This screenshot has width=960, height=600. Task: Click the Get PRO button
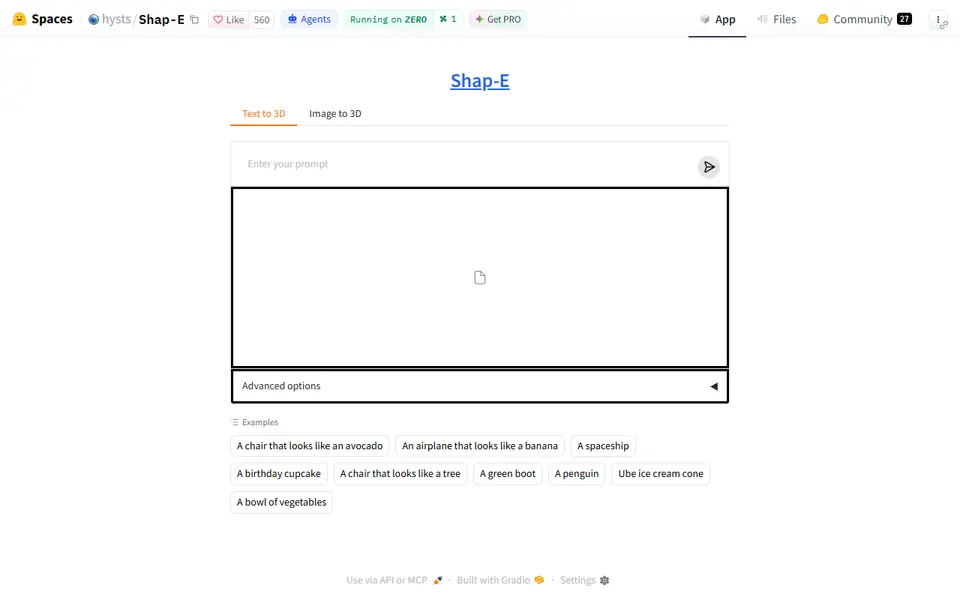point(498,19)
